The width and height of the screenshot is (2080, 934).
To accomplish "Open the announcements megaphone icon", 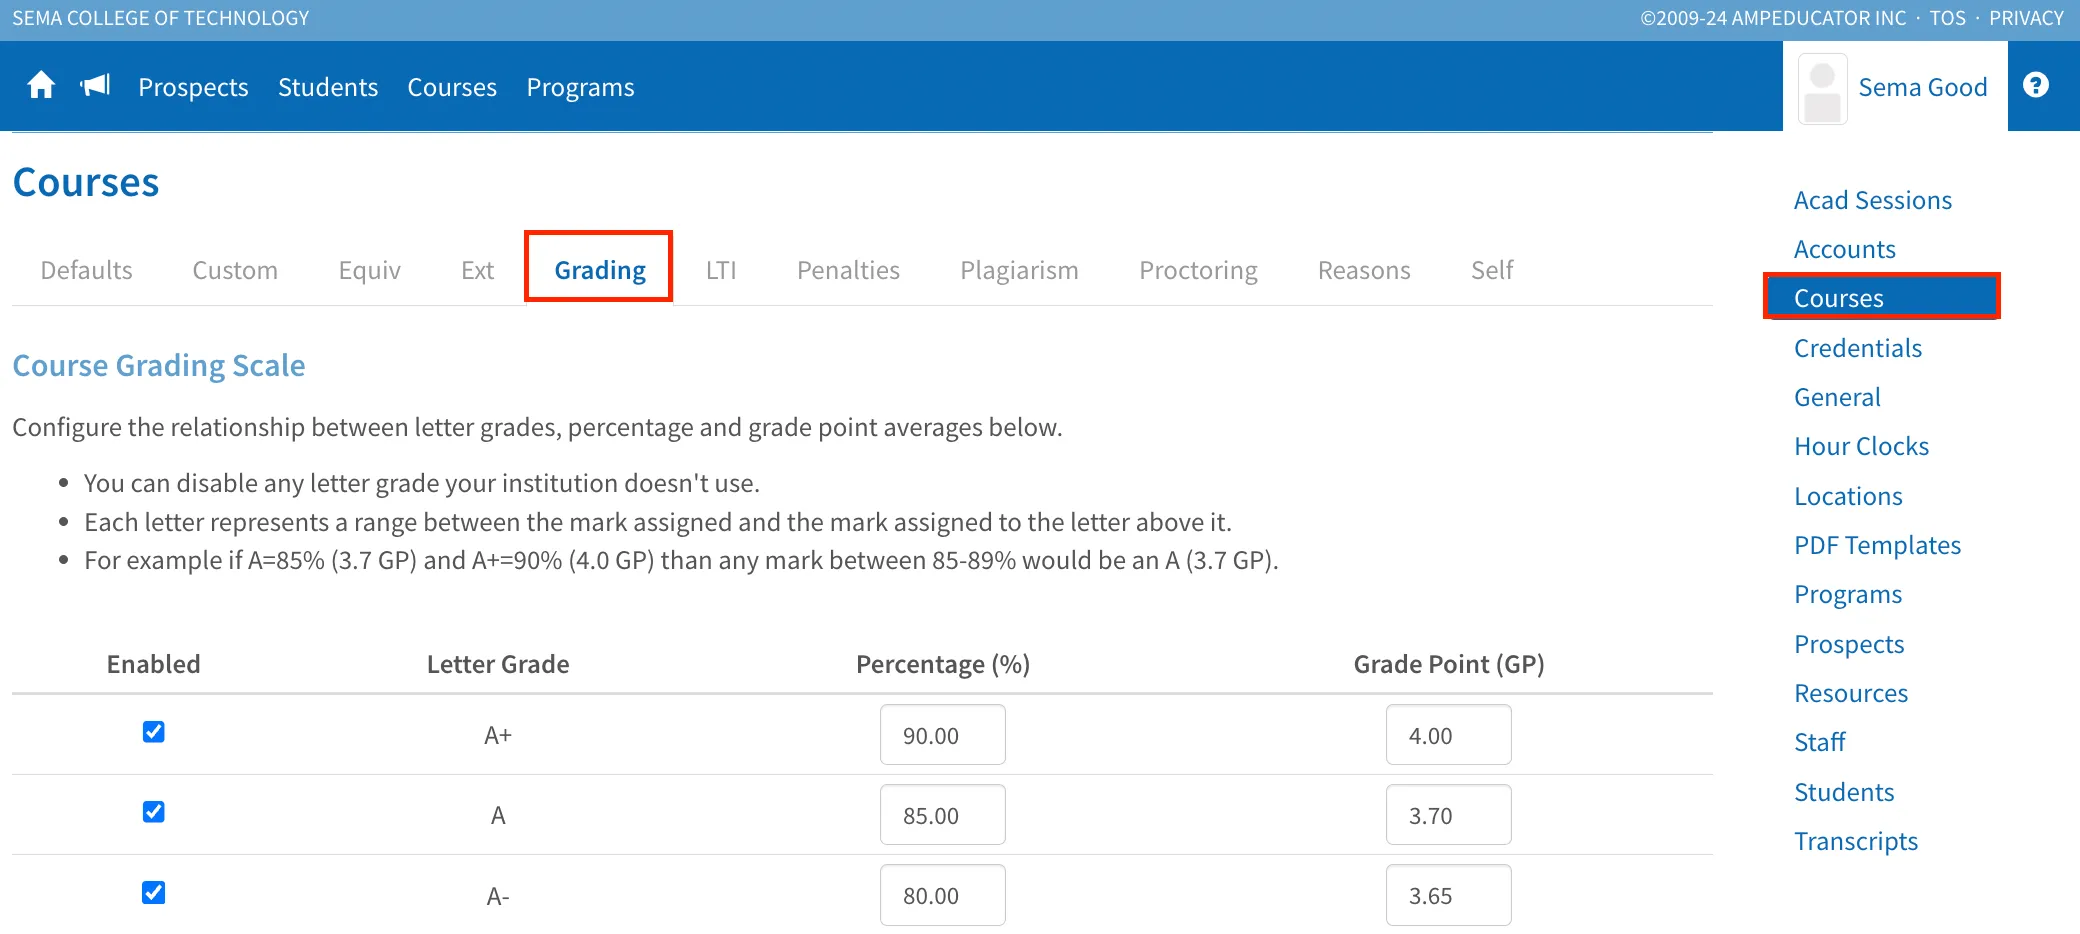I will (95, 86).
